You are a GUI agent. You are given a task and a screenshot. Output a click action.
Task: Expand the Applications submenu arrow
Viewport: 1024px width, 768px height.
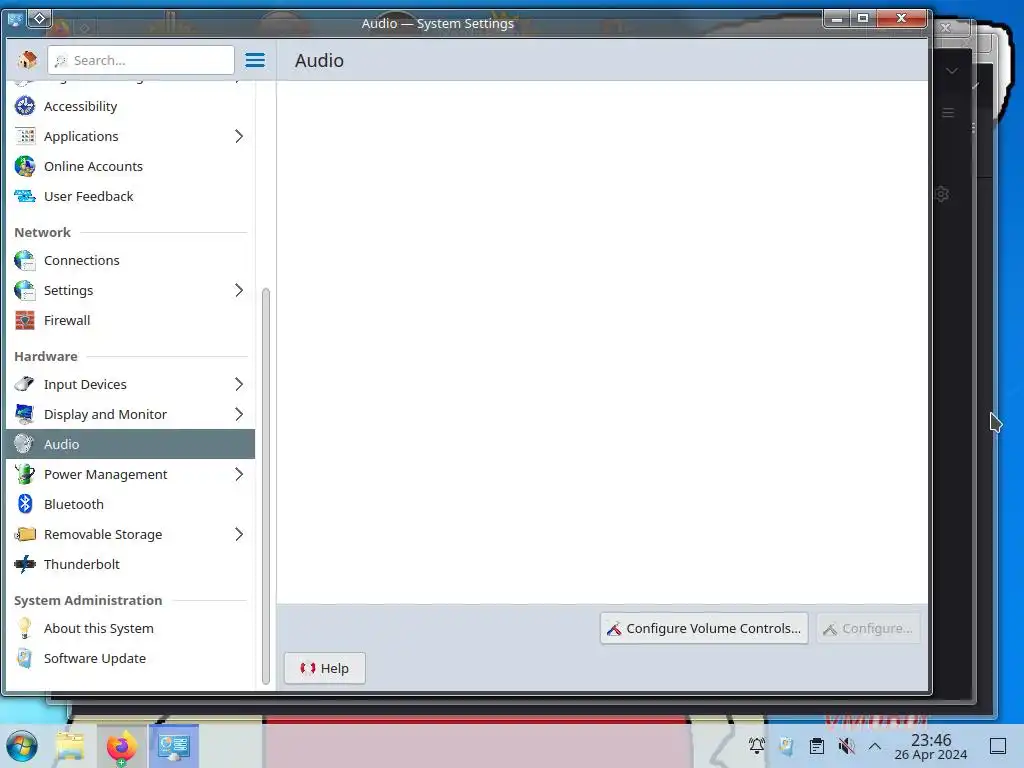point(239,136)
